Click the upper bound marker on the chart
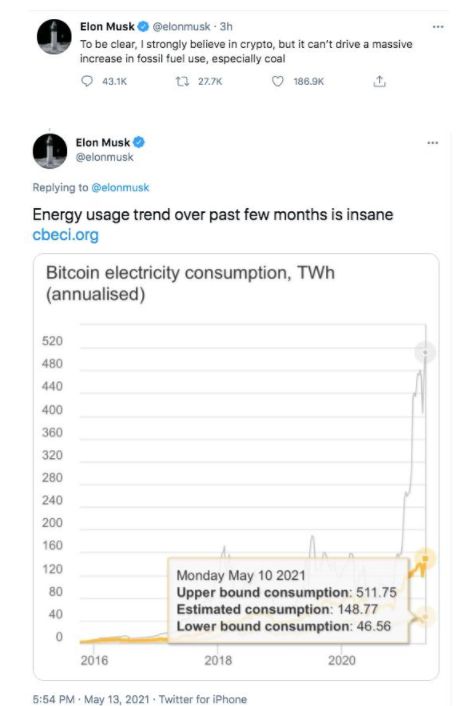 point(425,352)
